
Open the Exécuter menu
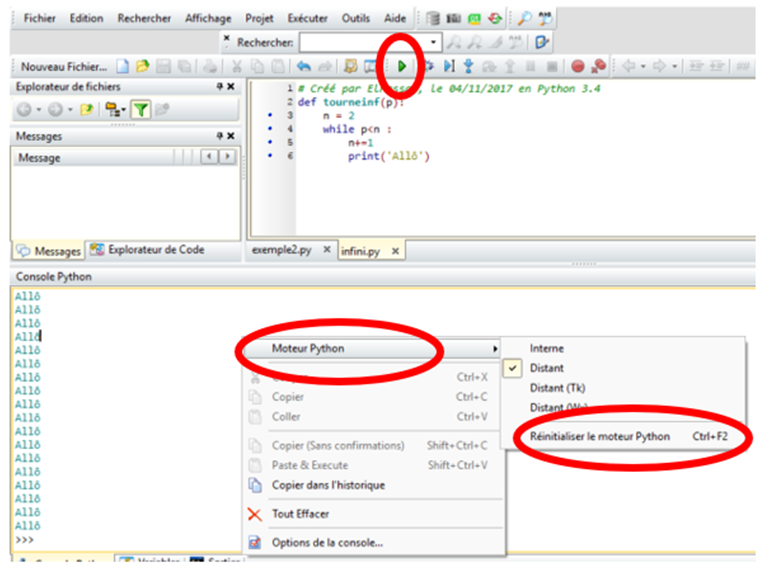click(307, 18)
